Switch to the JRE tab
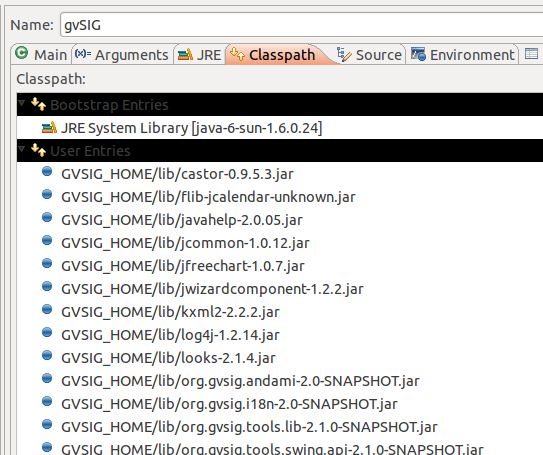Image resolution: width=543 pixels, height=455 pixels. 199,54
